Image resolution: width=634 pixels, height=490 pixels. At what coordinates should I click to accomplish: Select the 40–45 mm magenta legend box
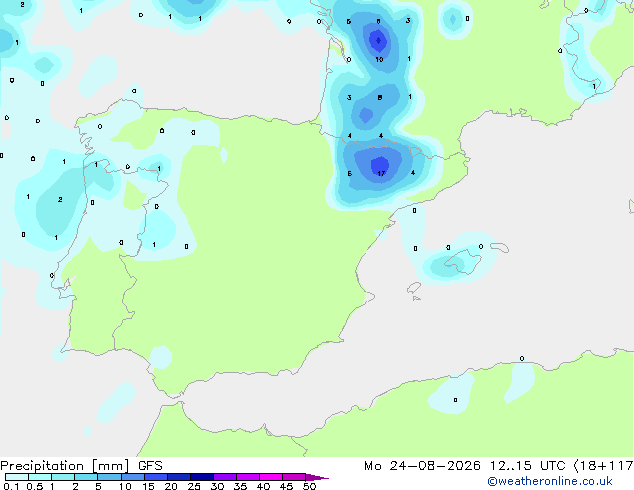coord(271,477)
